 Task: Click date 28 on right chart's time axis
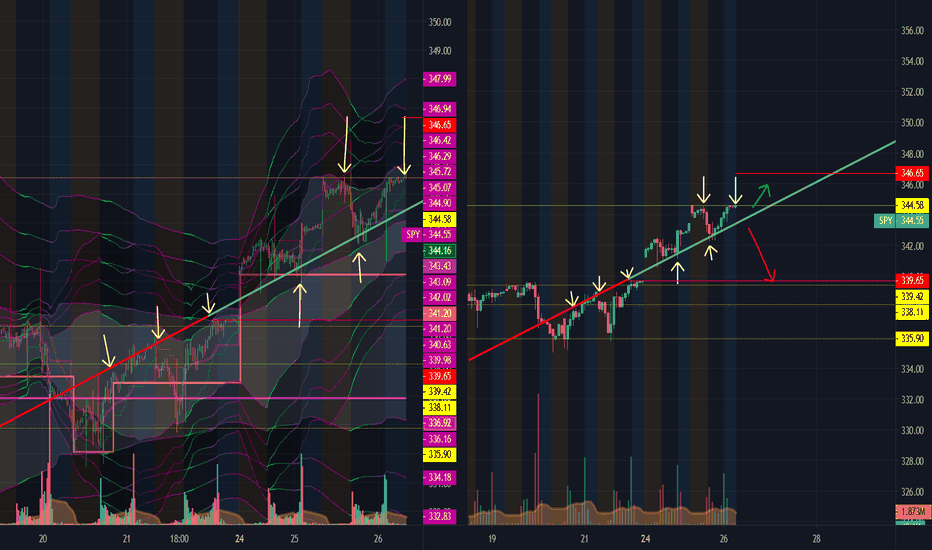[x=816, y=539]
